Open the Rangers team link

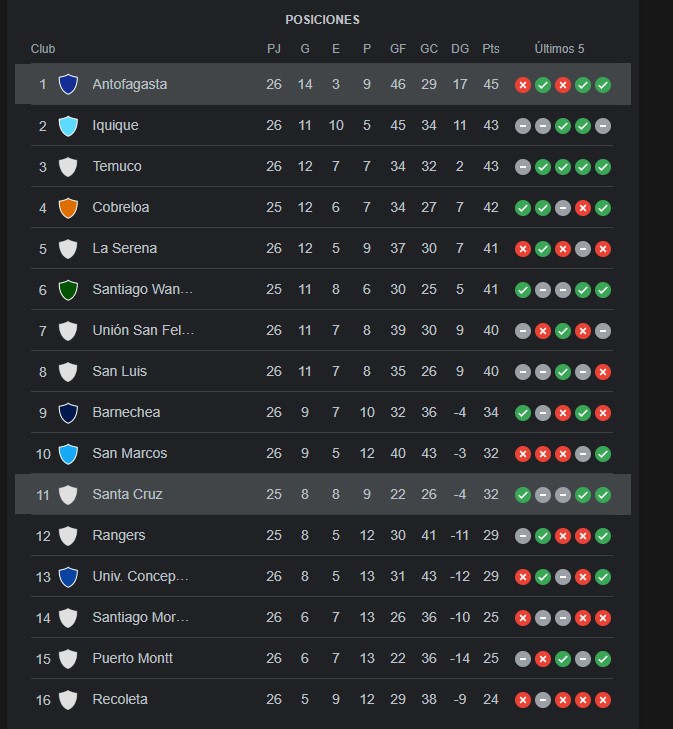click(119, 535)
